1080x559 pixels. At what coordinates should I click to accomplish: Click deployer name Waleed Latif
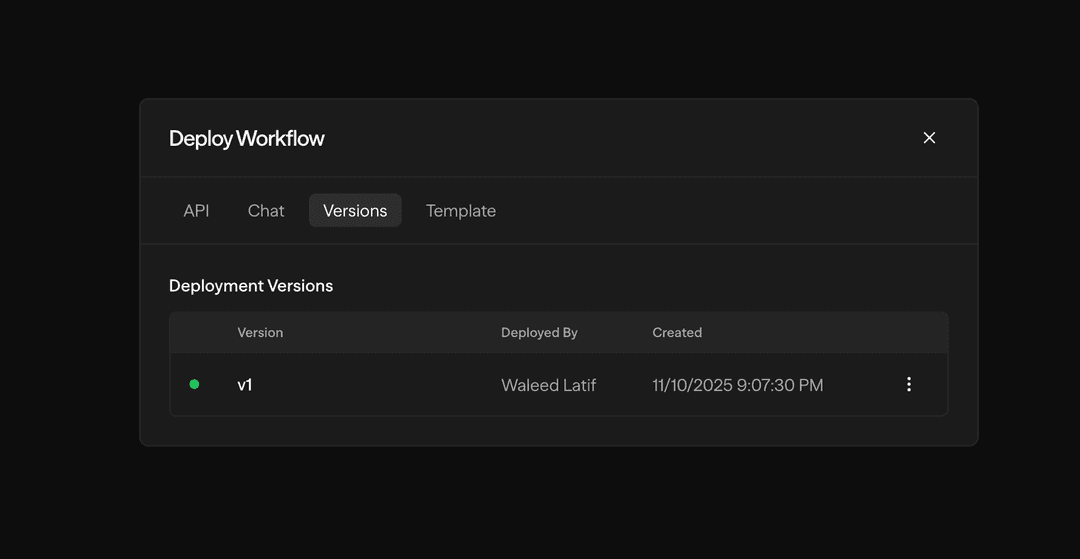click(548, 385)
